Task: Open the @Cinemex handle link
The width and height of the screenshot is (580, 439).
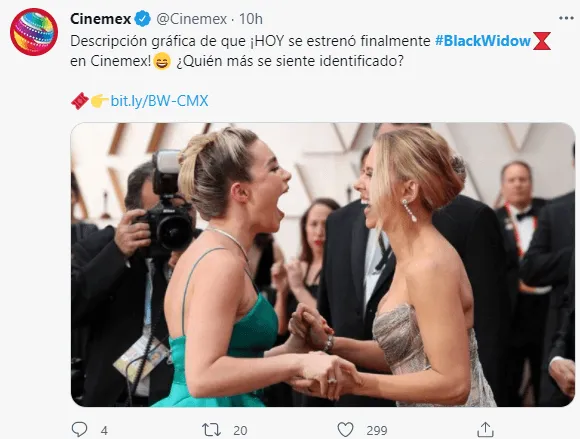Action: [x=191, y=19]
